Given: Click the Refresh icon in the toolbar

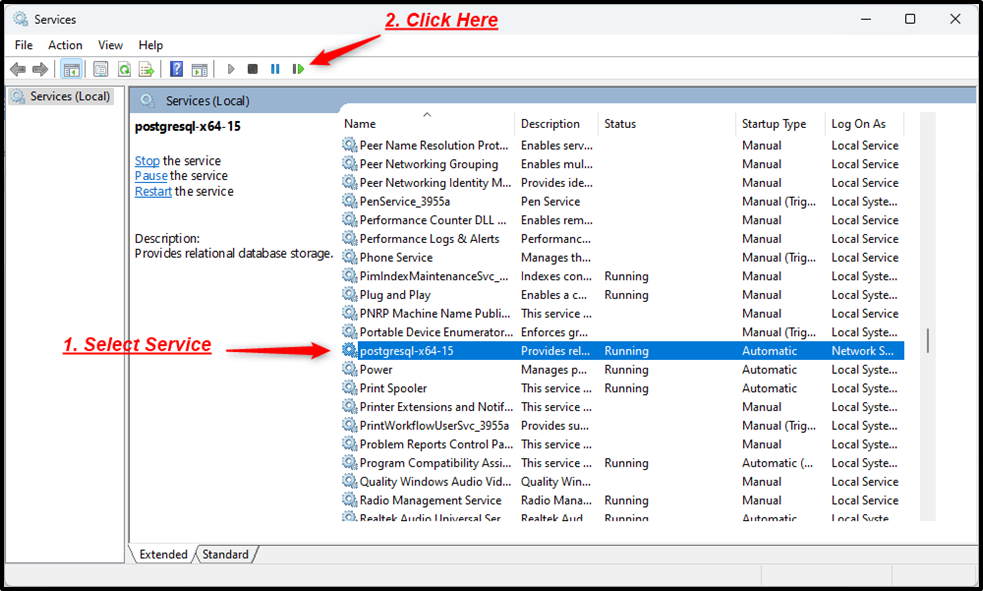Looking at the screenshot, I should tap(124, 68).
